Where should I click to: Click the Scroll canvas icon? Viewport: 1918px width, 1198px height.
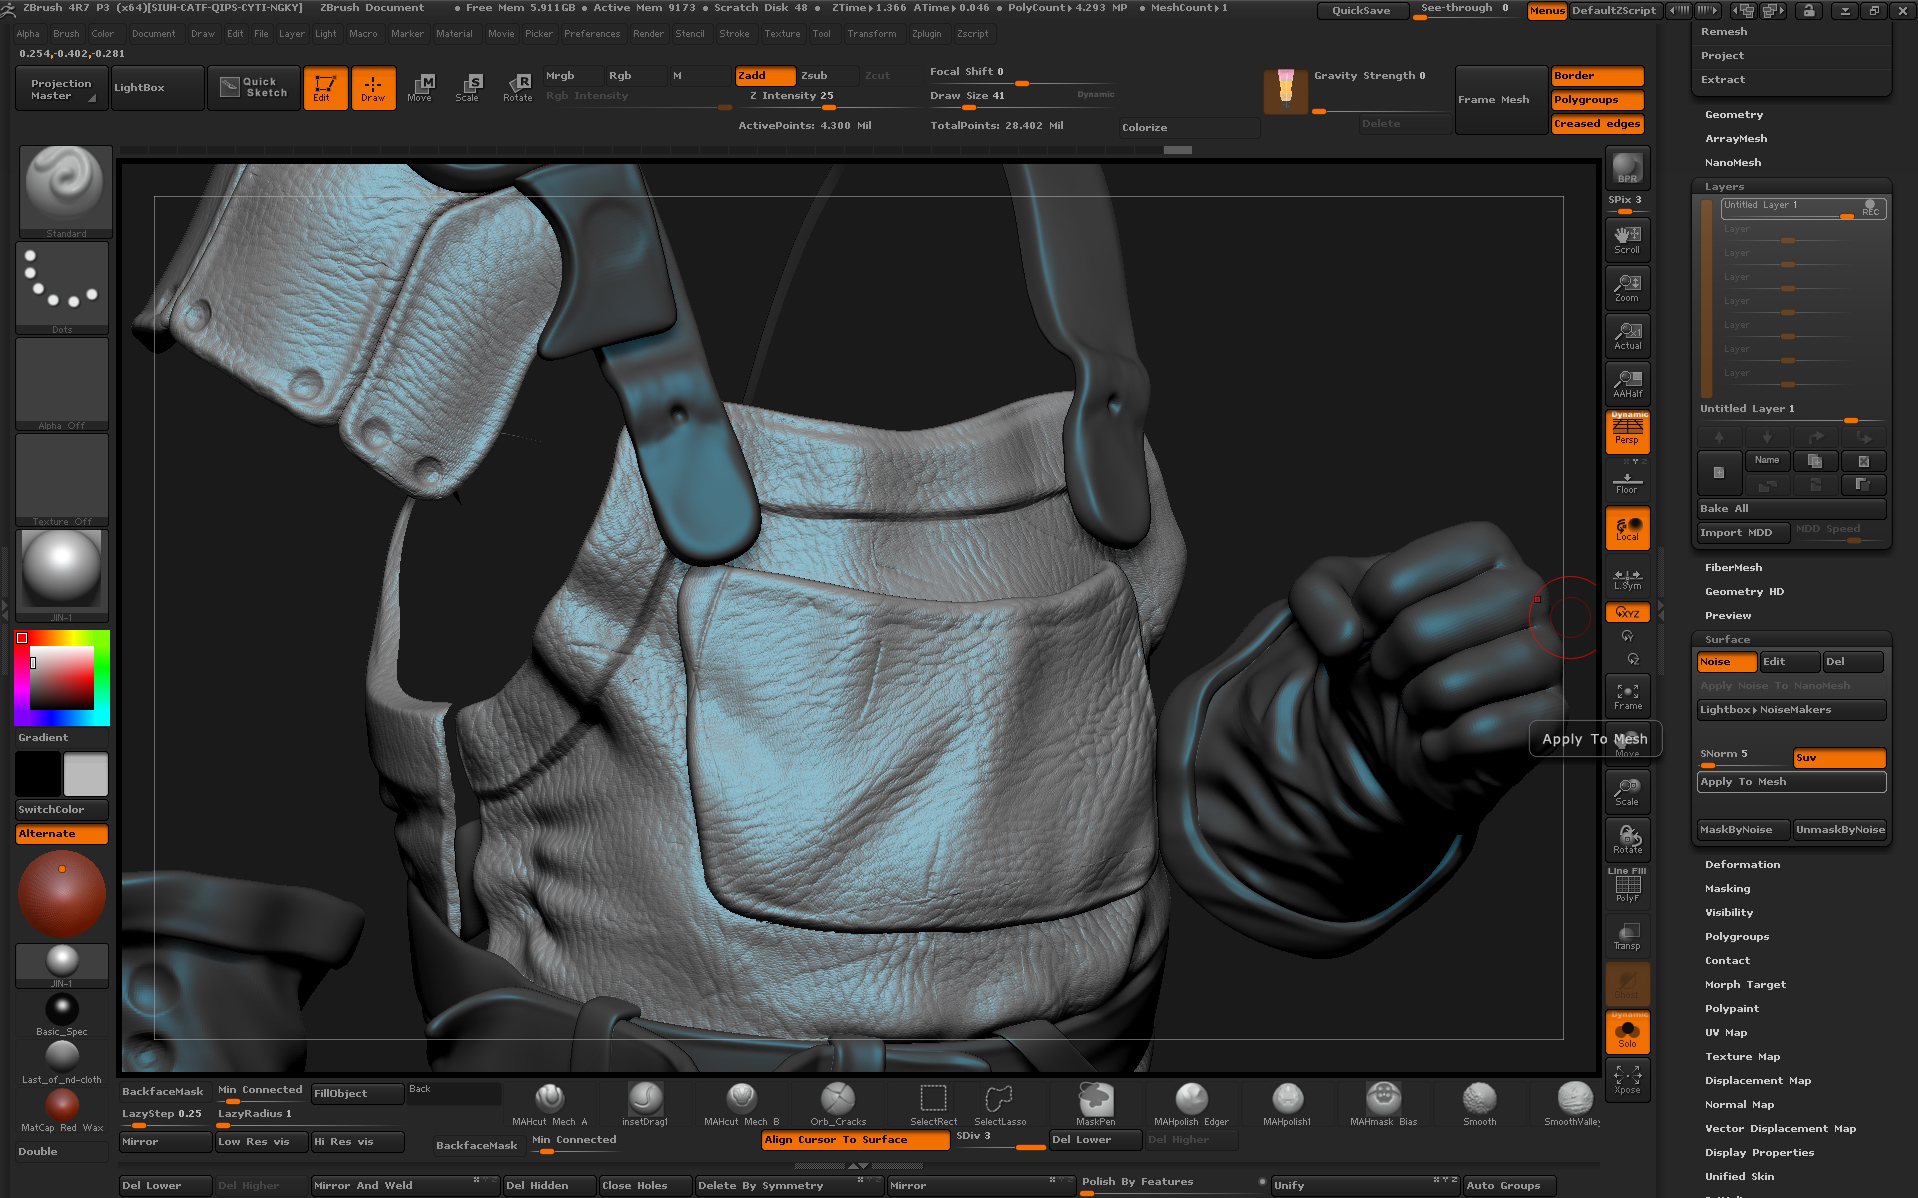pos(1627,239)
